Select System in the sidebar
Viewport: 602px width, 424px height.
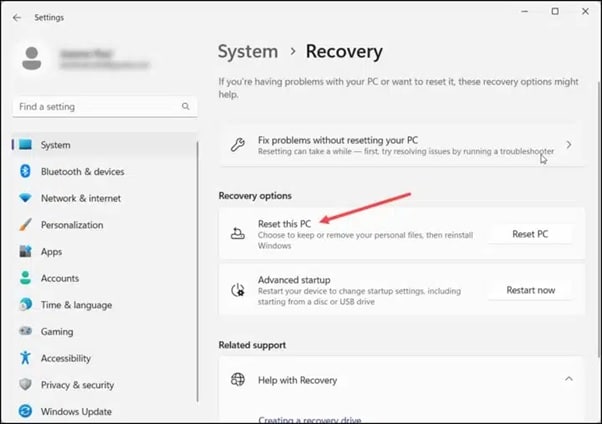[55, 145]
